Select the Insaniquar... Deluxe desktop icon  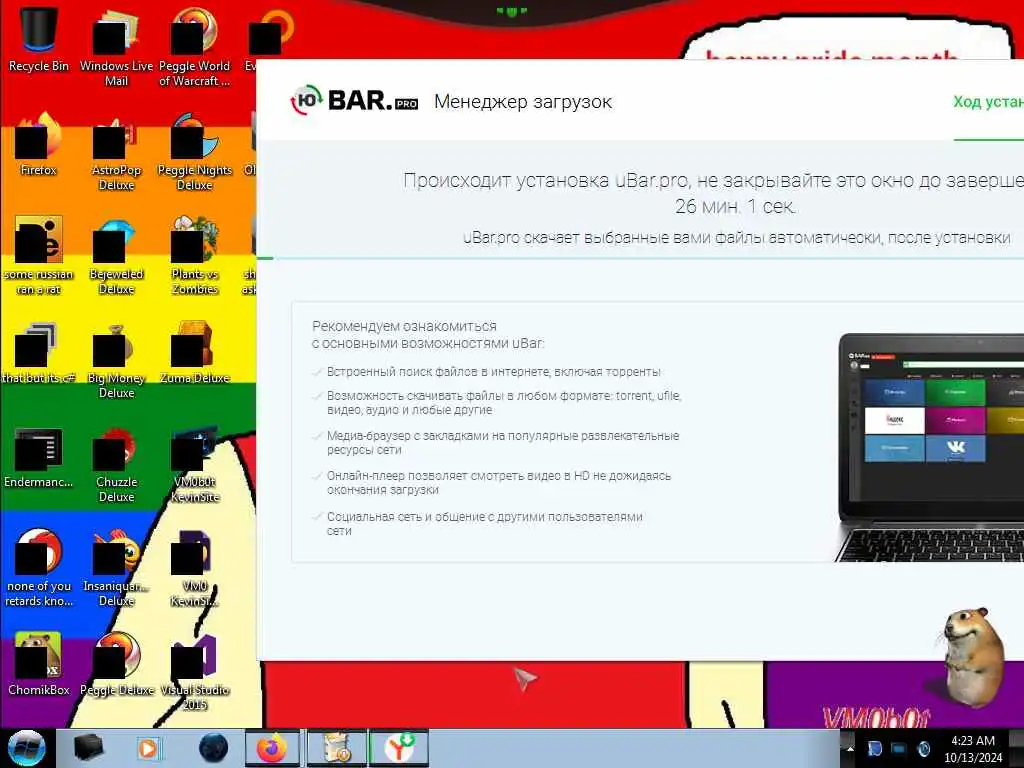coord(116,568)
